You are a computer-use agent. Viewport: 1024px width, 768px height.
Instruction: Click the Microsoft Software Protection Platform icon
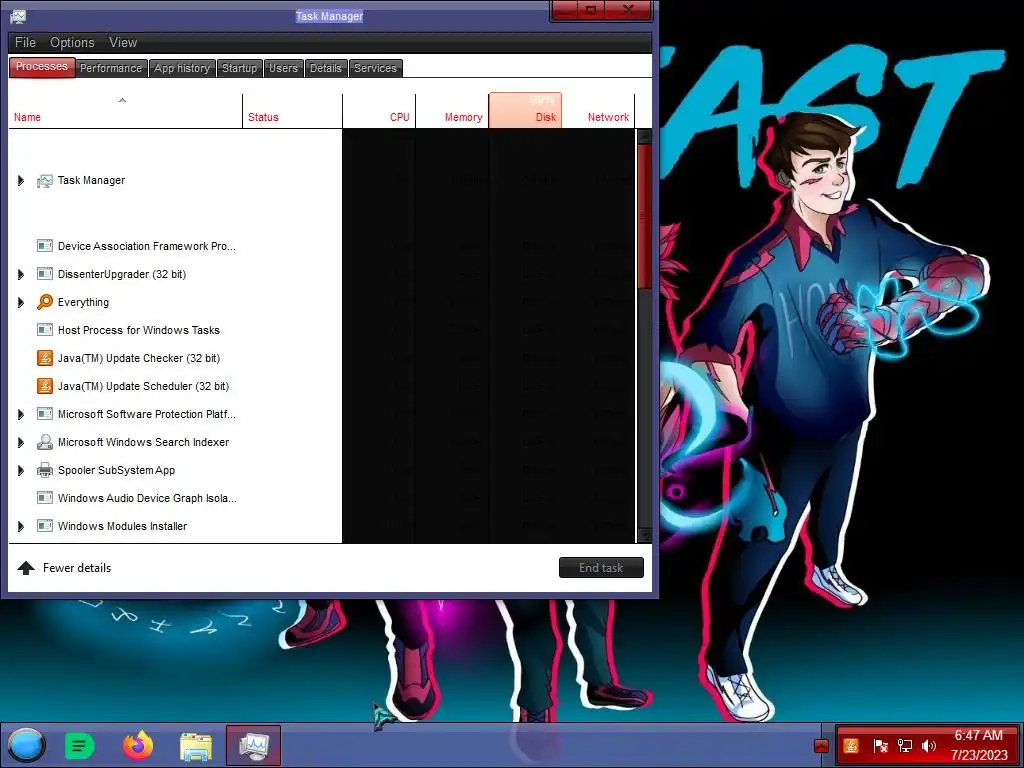tap(44, 414)
